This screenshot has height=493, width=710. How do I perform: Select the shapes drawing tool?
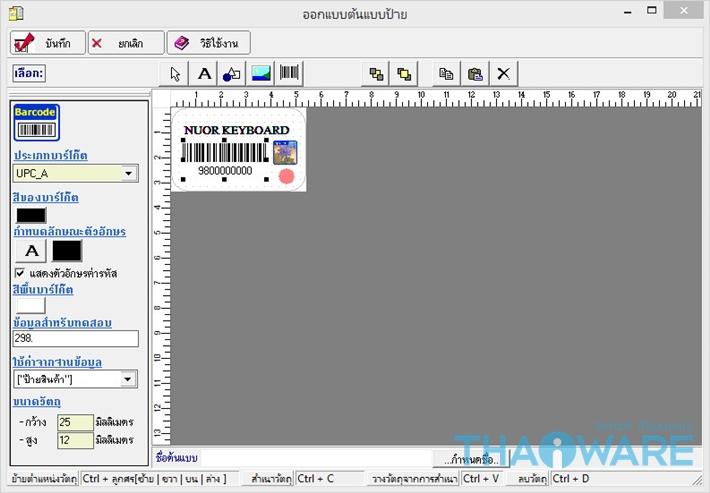[232, 74]
